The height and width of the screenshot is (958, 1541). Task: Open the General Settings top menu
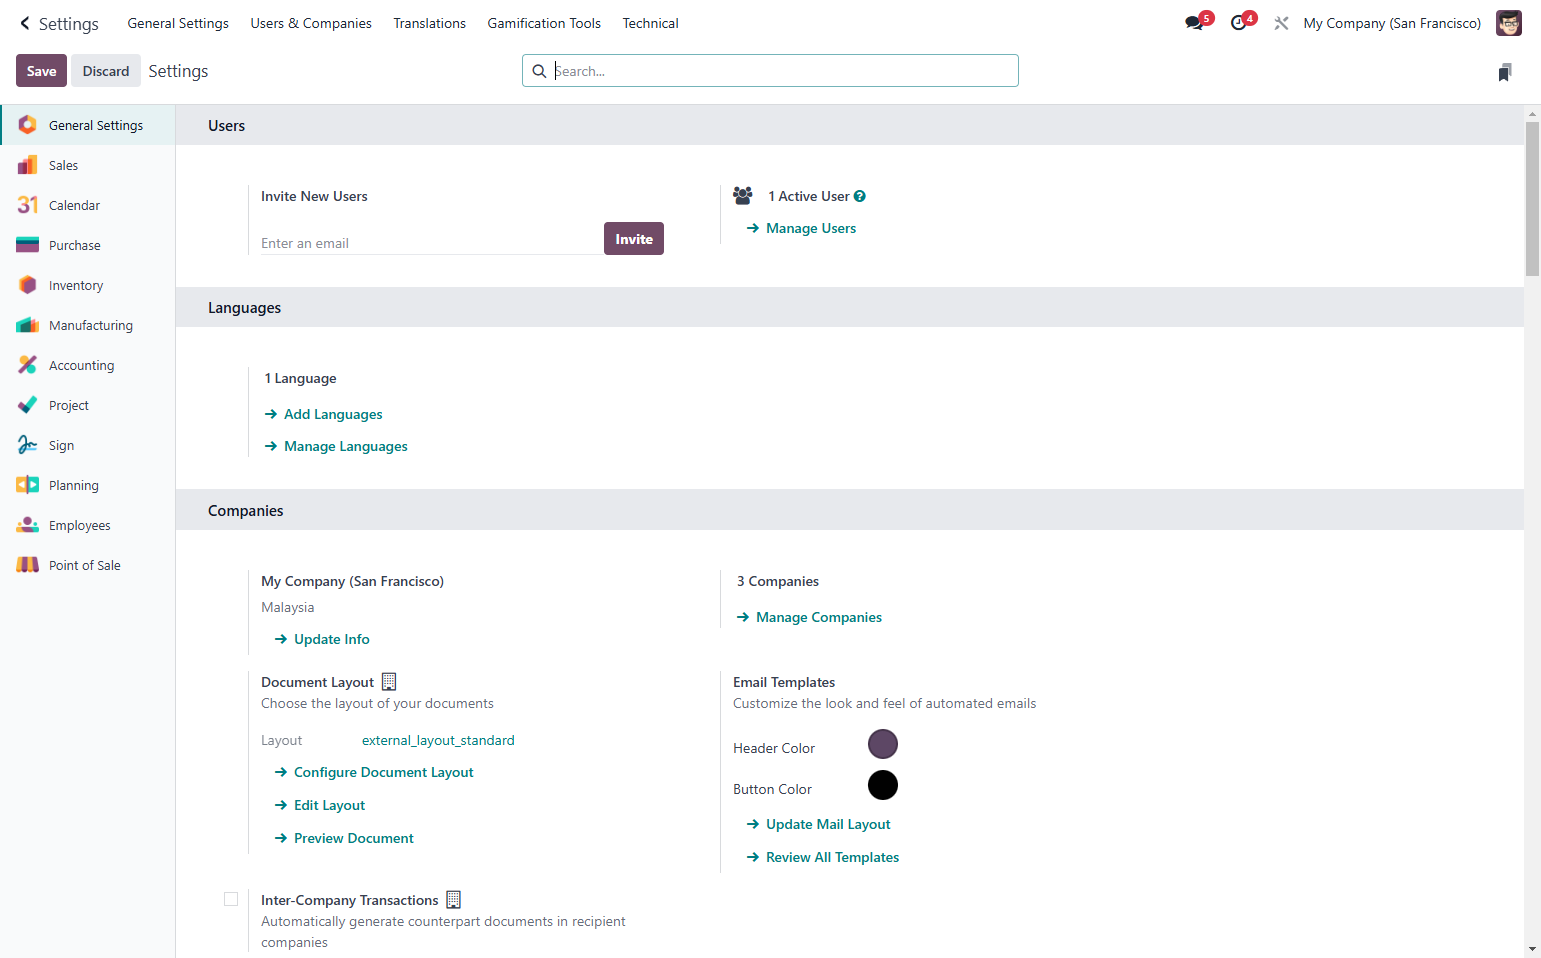pyautogui.click(x=178, y=23)
